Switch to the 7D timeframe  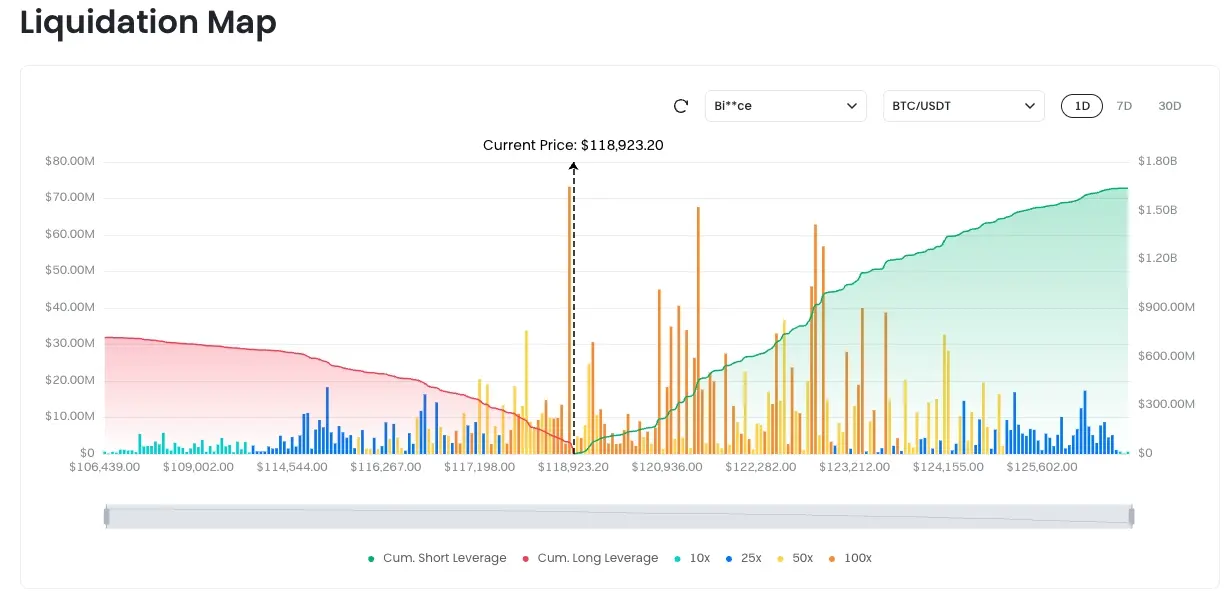point(1124,106)
